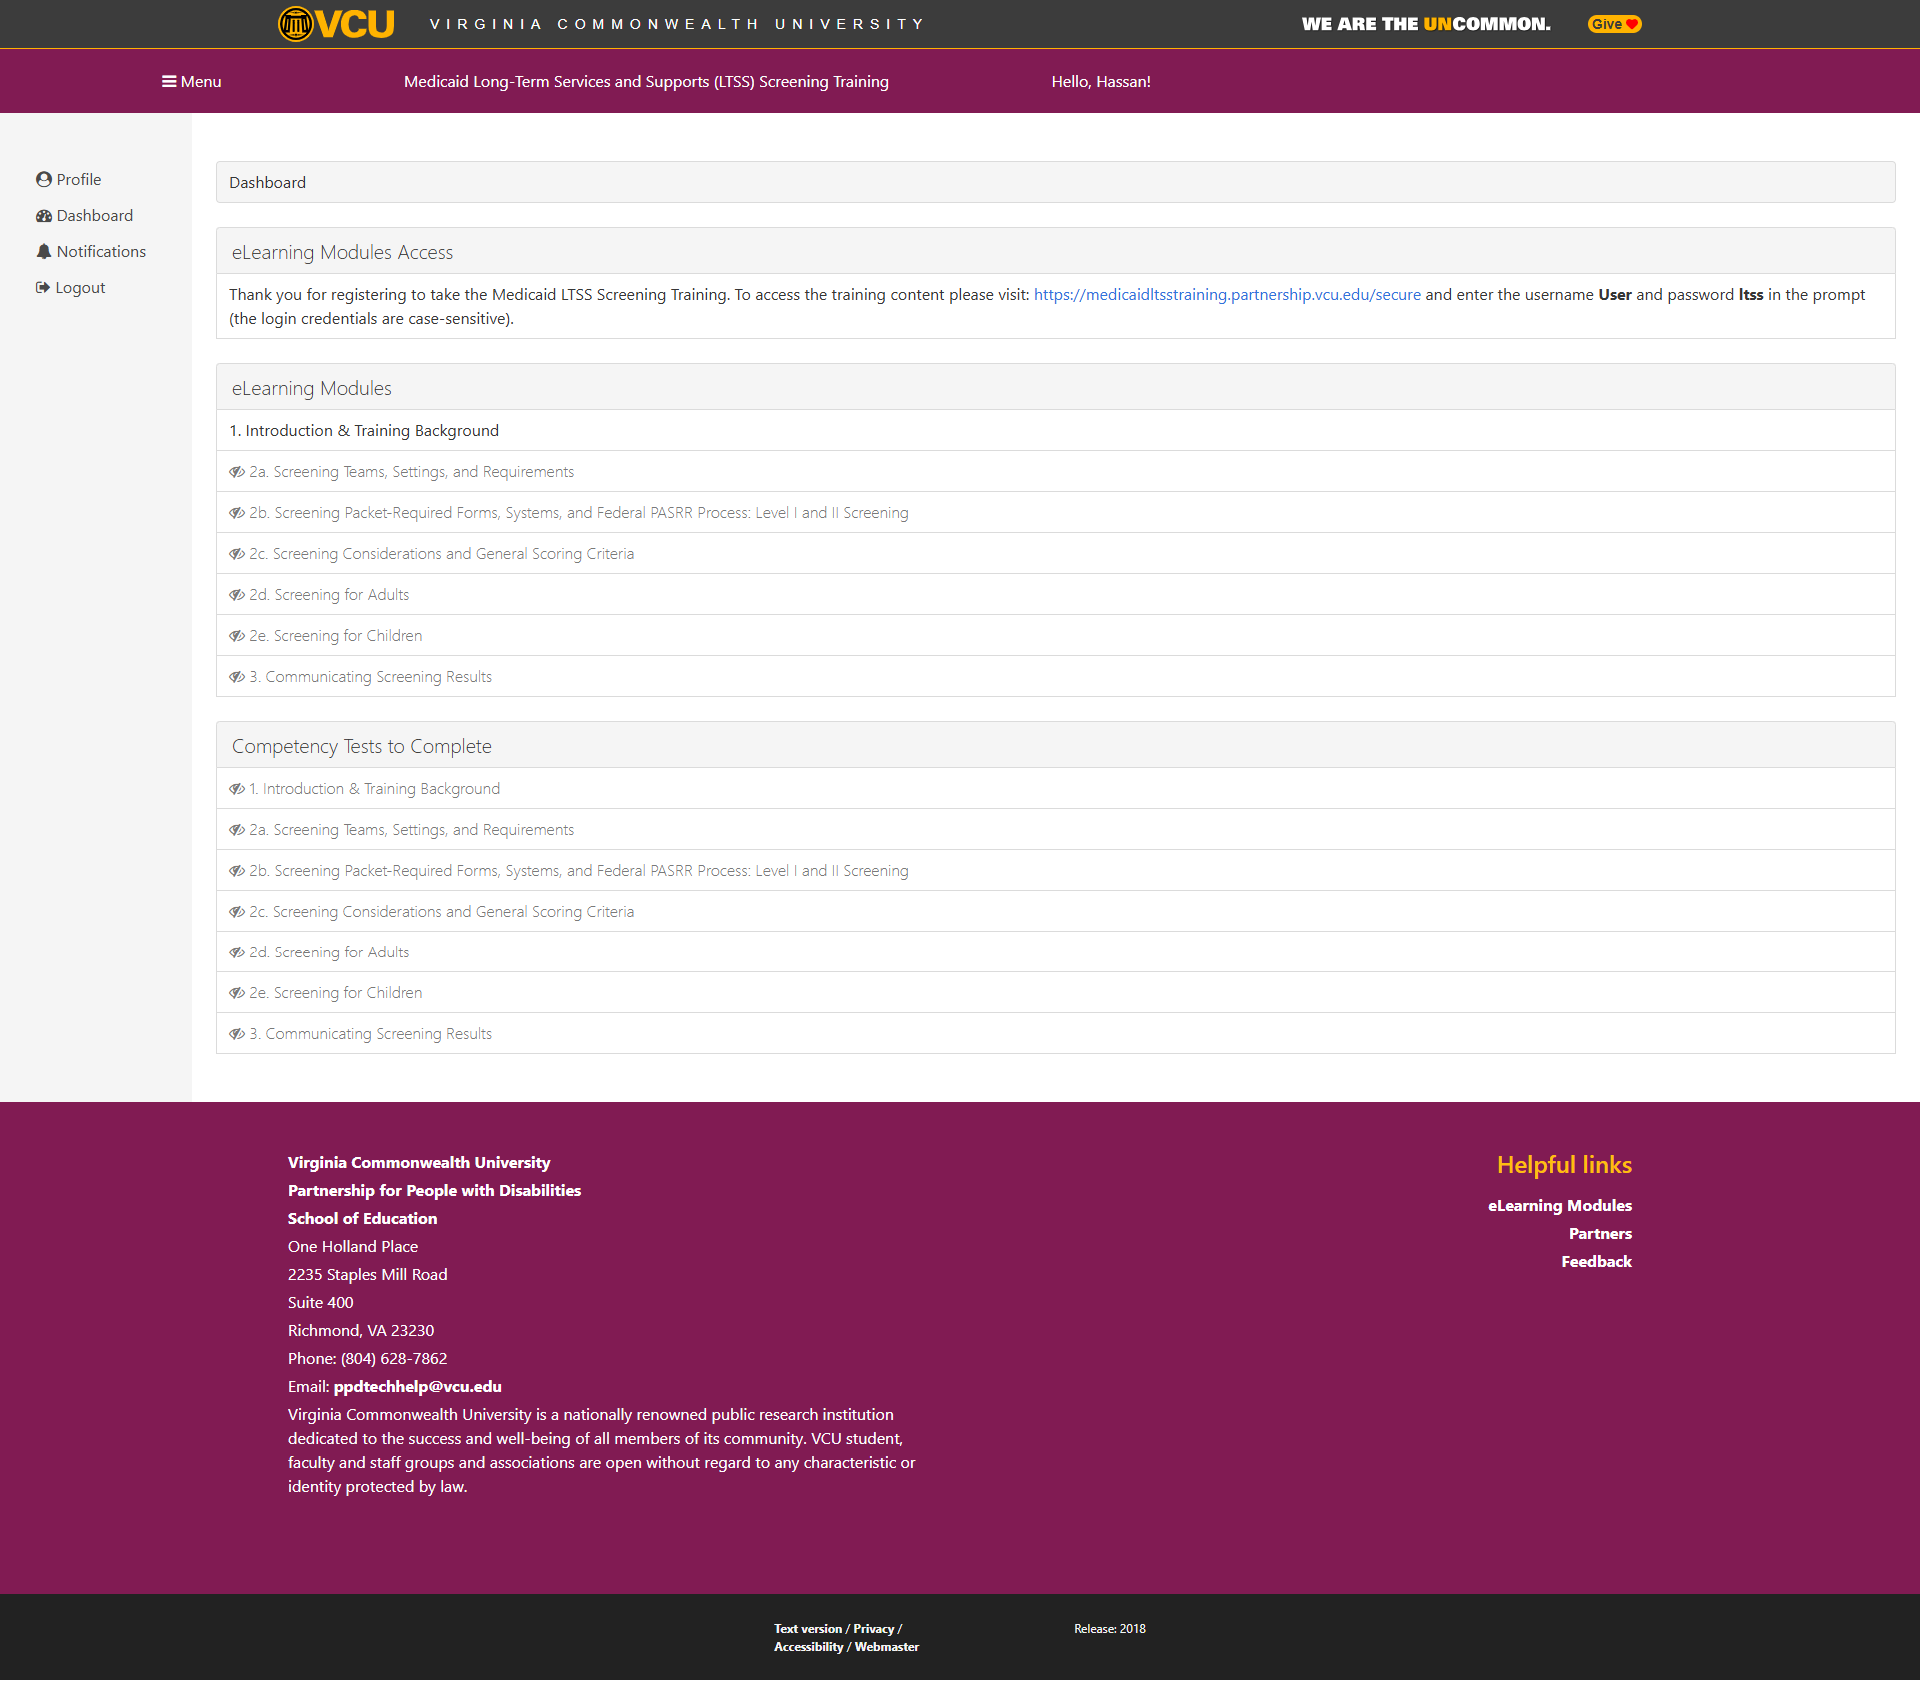The width and height of the screenshot is (1920, 1681).
Task: Click hidden icon beside 2e Screening for Children test
Action: pyautogui.click(x=237, y=993)
